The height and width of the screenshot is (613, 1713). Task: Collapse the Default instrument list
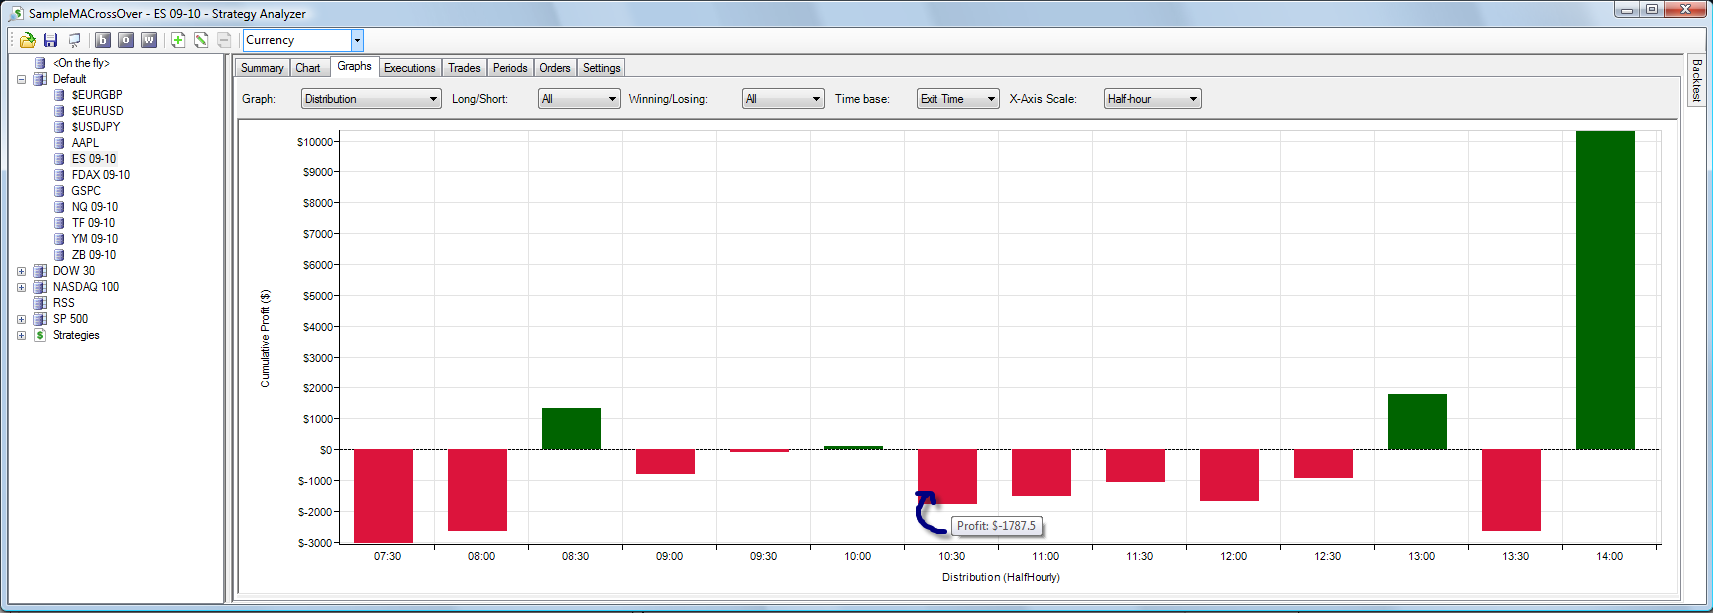pyautogui.click(x=21, y=79)
